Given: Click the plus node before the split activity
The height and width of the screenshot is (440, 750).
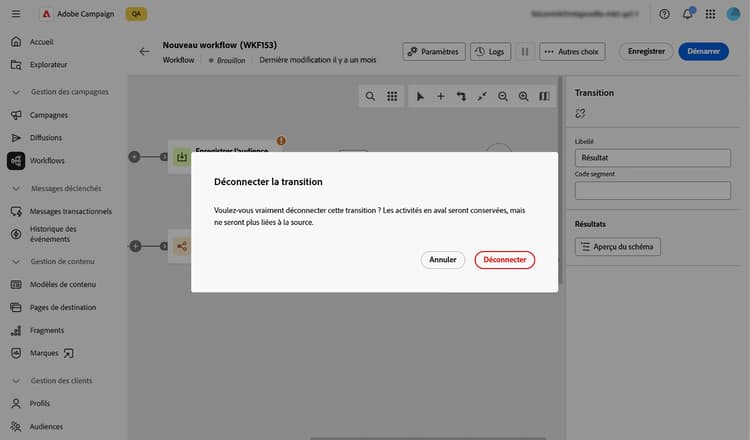Looking at the screenshot, I should coord(135,246).
